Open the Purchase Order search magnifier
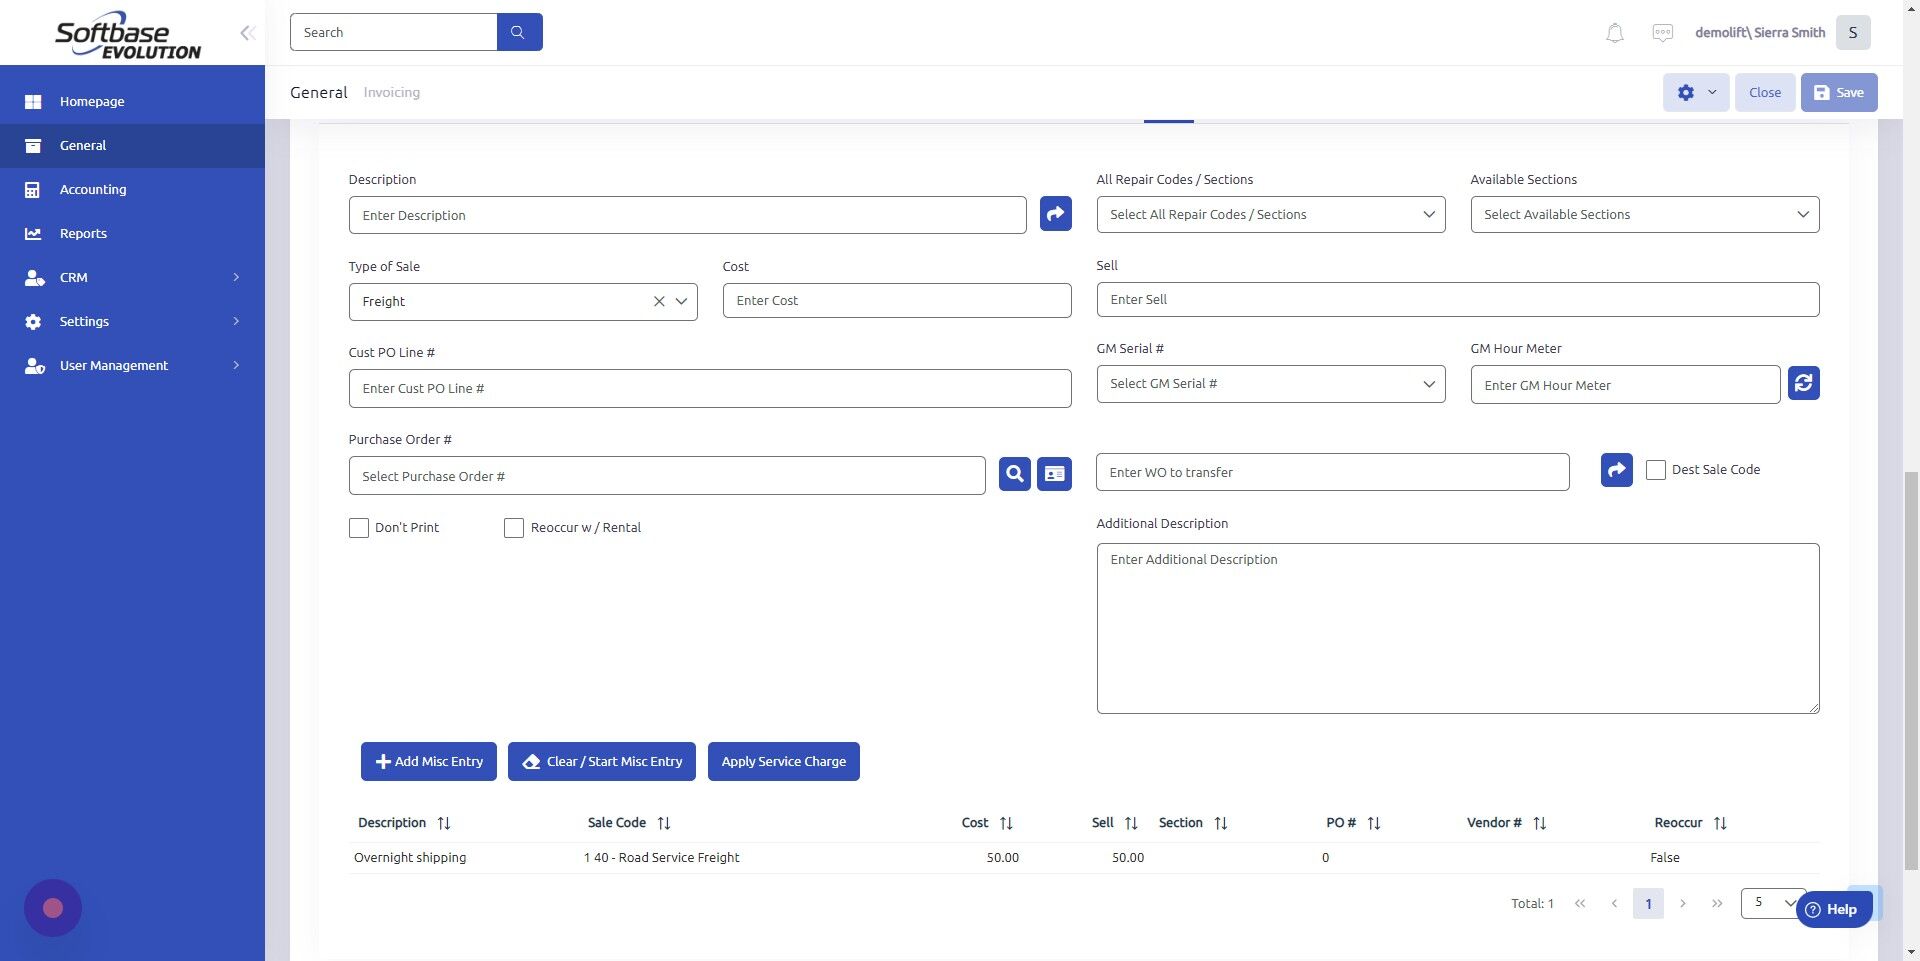 (1013, 474)
